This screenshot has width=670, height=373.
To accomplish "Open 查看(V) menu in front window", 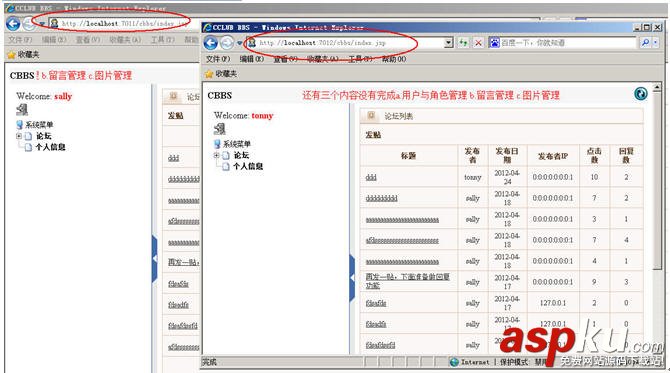I will pyautogui.click(x=285, y=59).
